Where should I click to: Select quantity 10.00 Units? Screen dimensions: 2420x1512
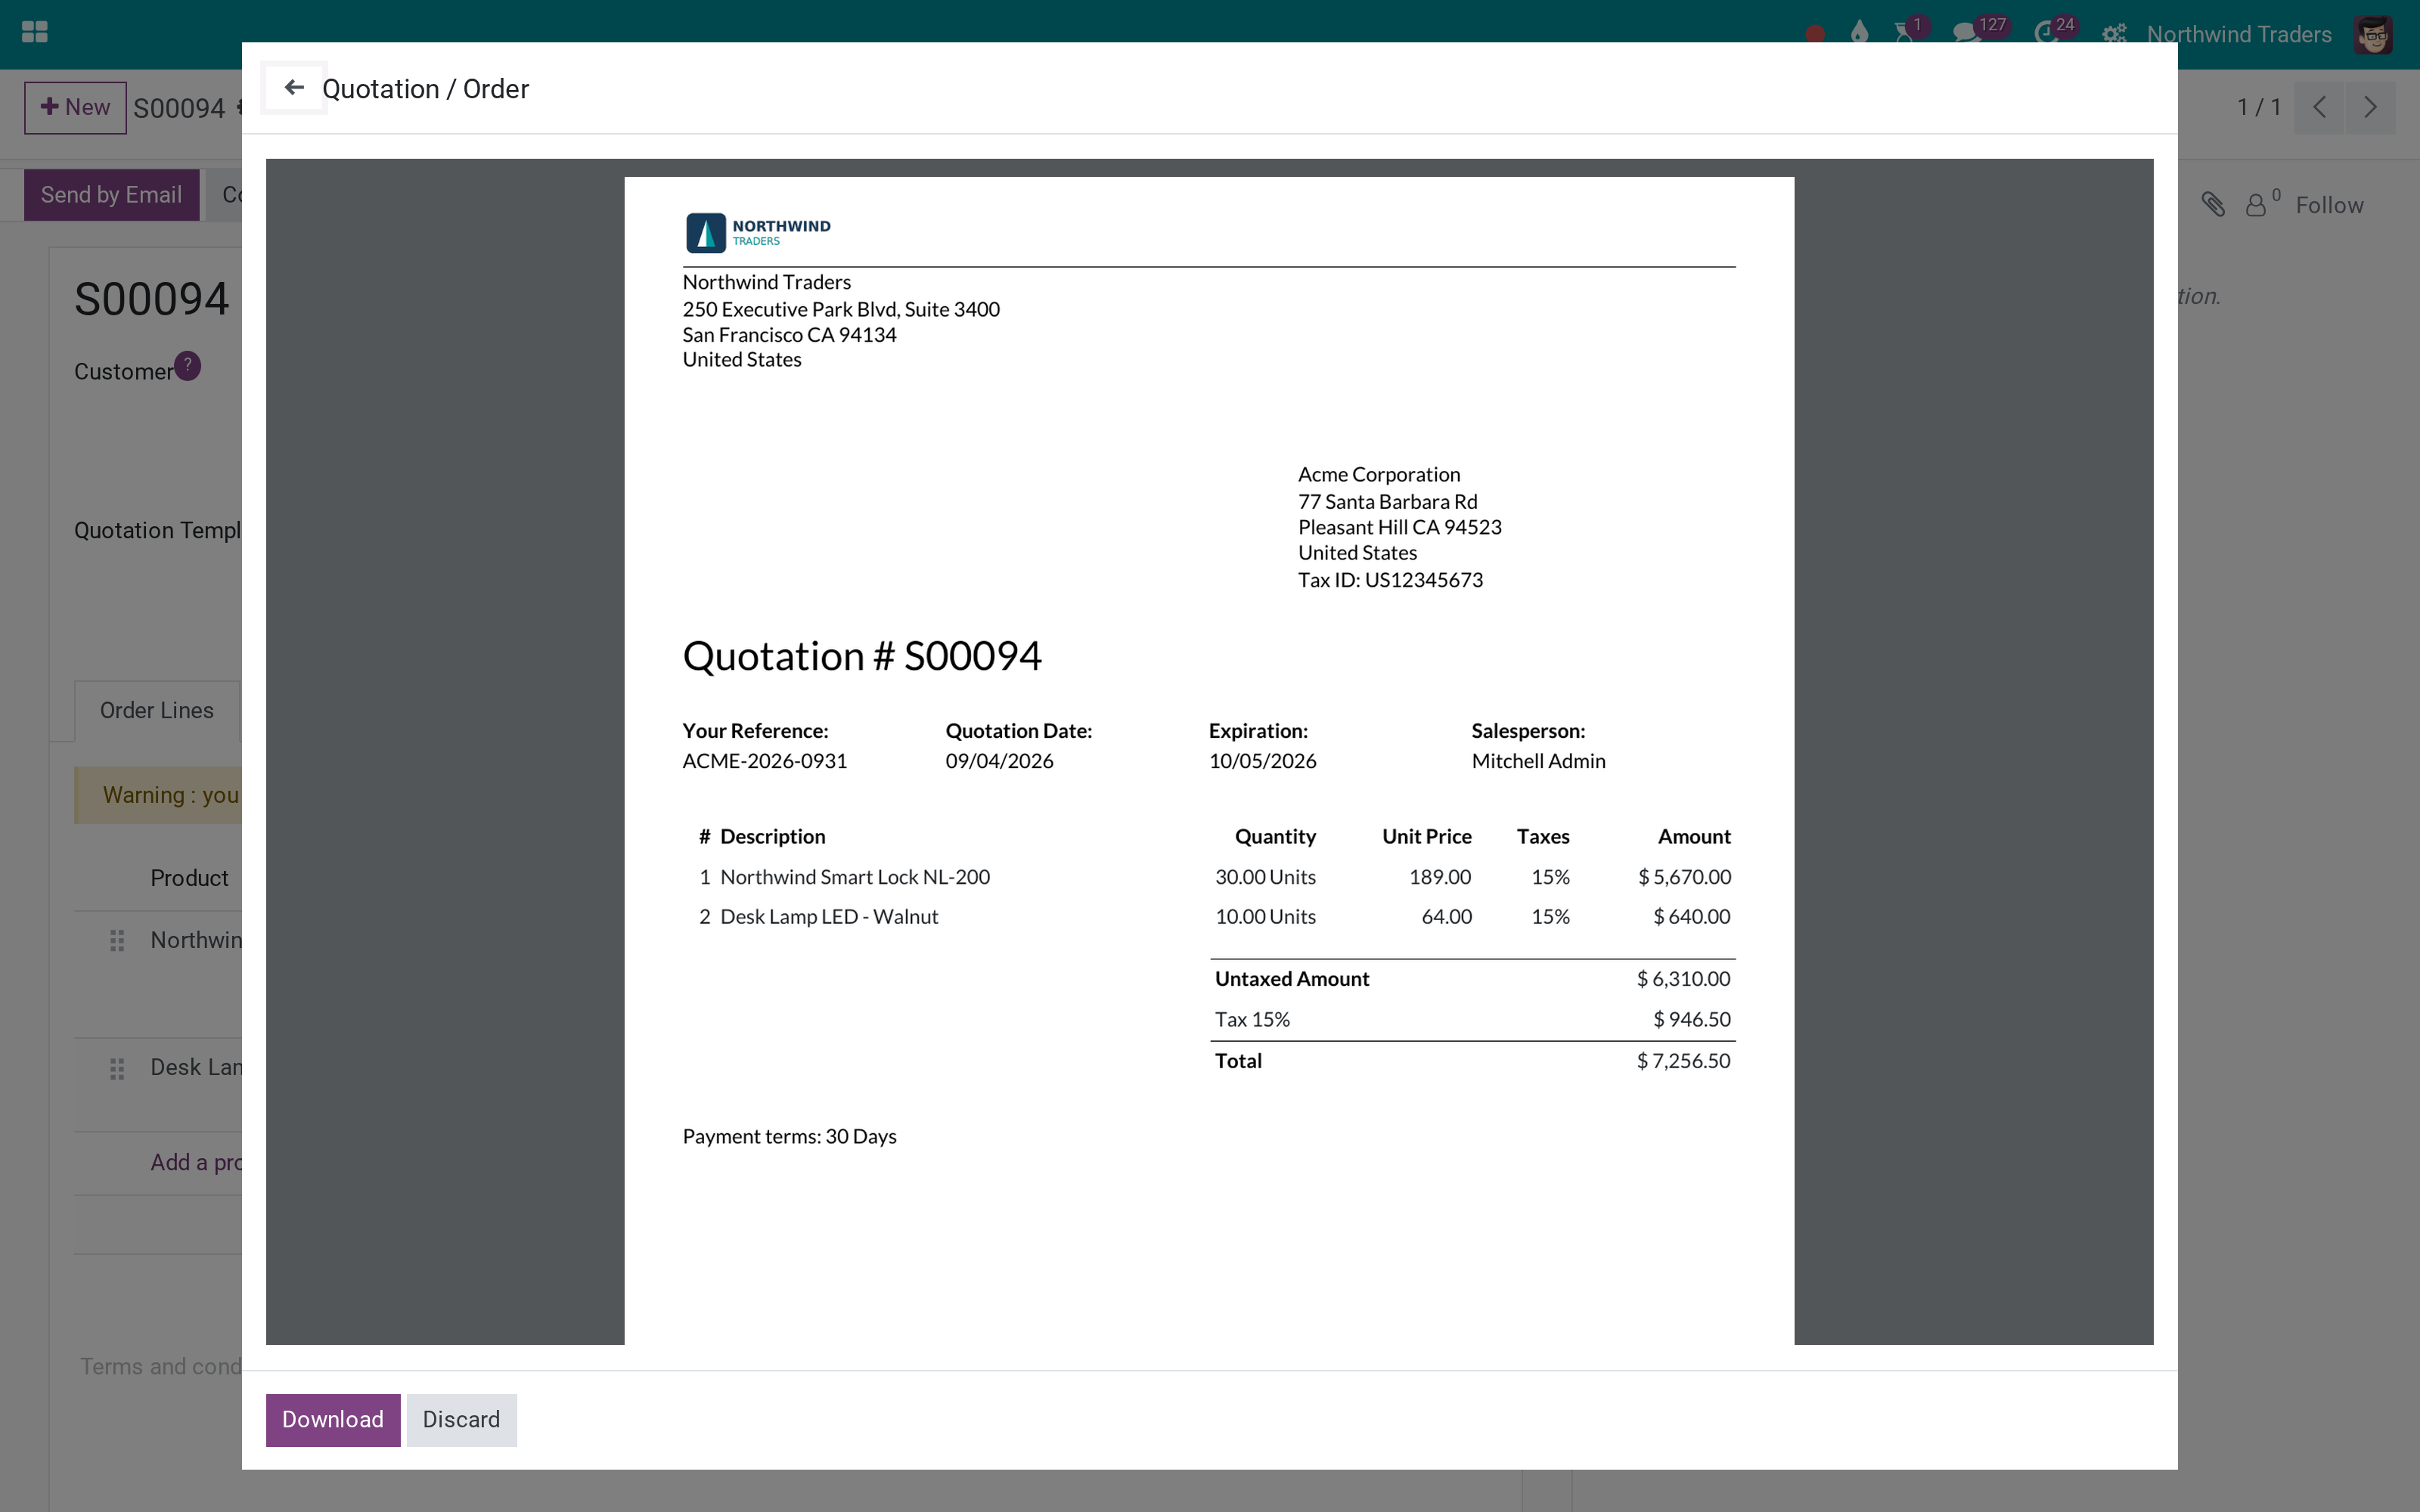1265,917
